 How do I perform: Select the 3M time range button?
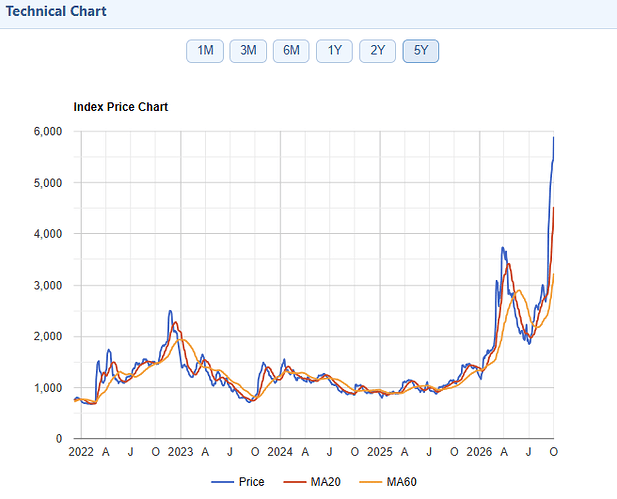click(x=248, y=51)
